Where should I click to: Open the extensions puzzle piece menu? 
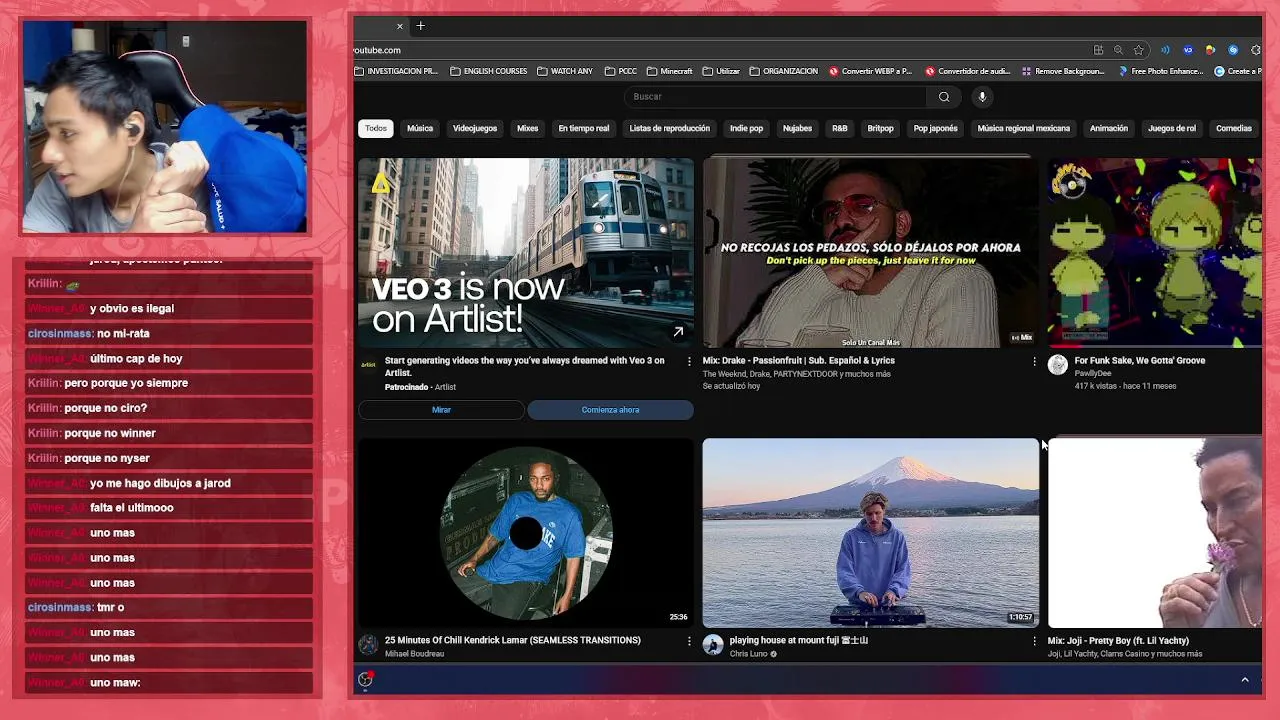(1255, 50)
